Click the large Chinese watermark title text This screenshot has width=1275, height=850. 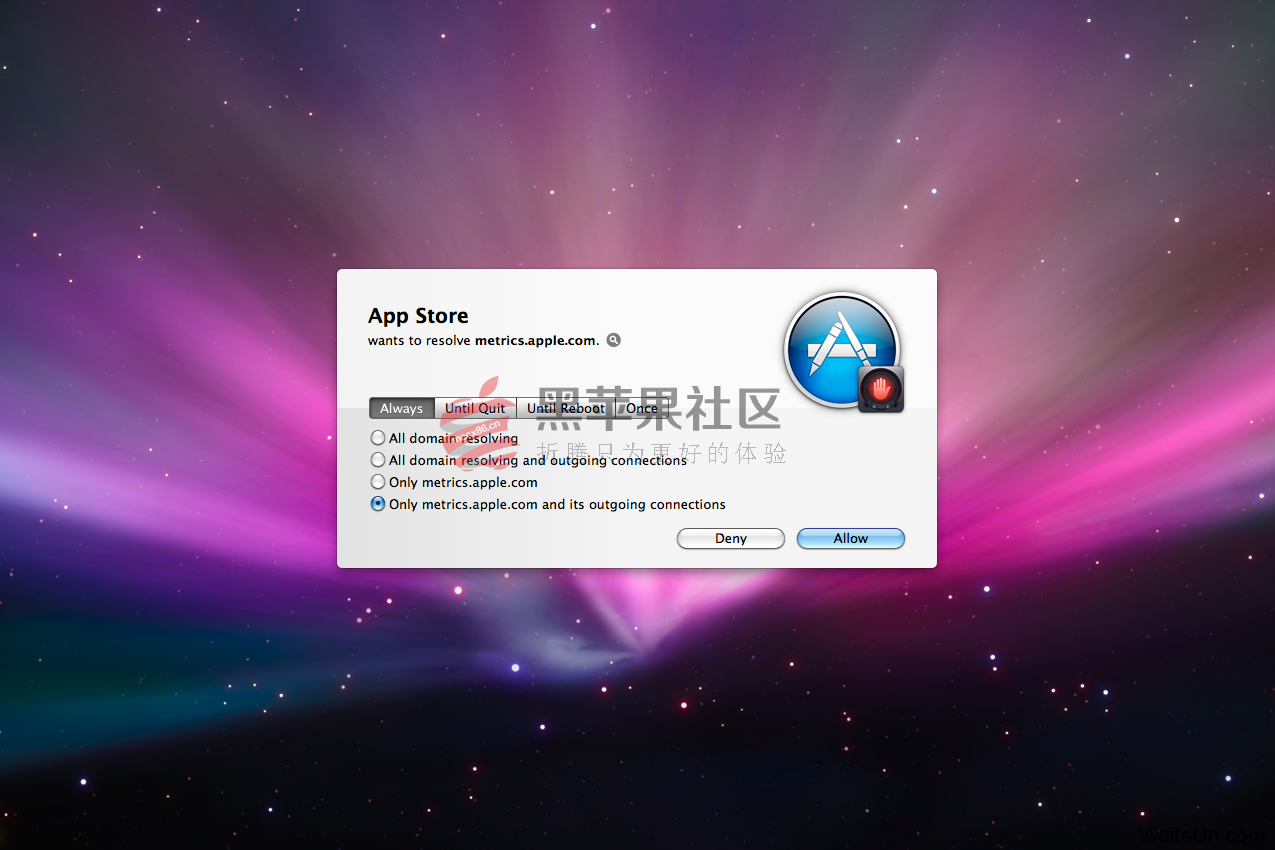659,408
